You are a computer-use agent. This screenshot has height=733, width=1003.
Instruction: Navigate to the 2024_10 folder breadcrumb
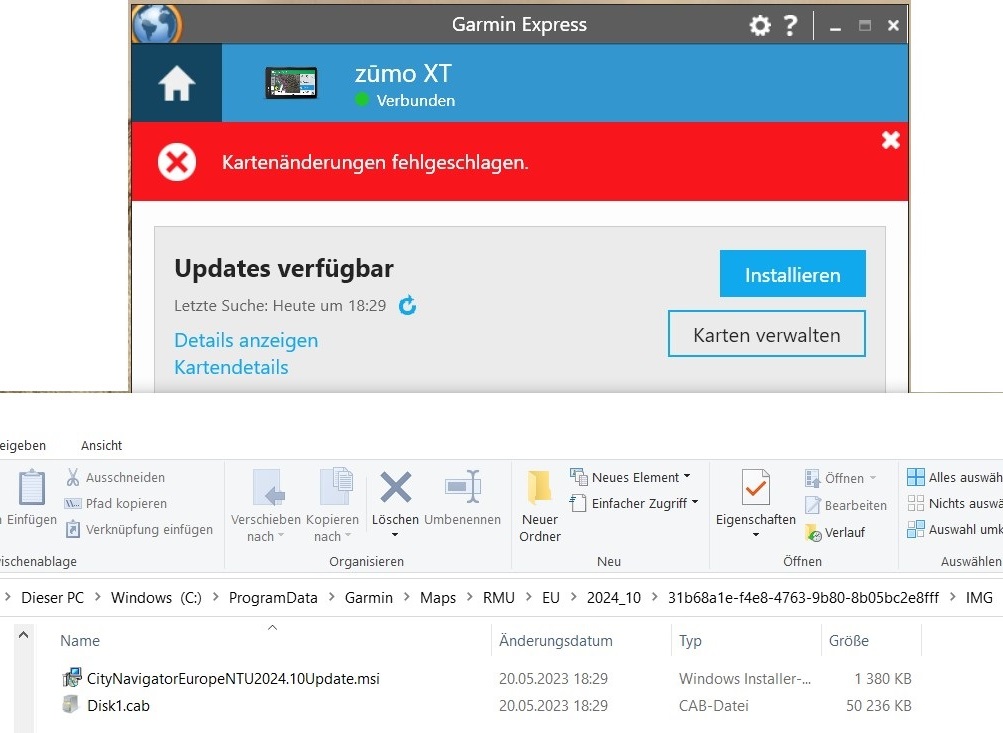(613, 597)
